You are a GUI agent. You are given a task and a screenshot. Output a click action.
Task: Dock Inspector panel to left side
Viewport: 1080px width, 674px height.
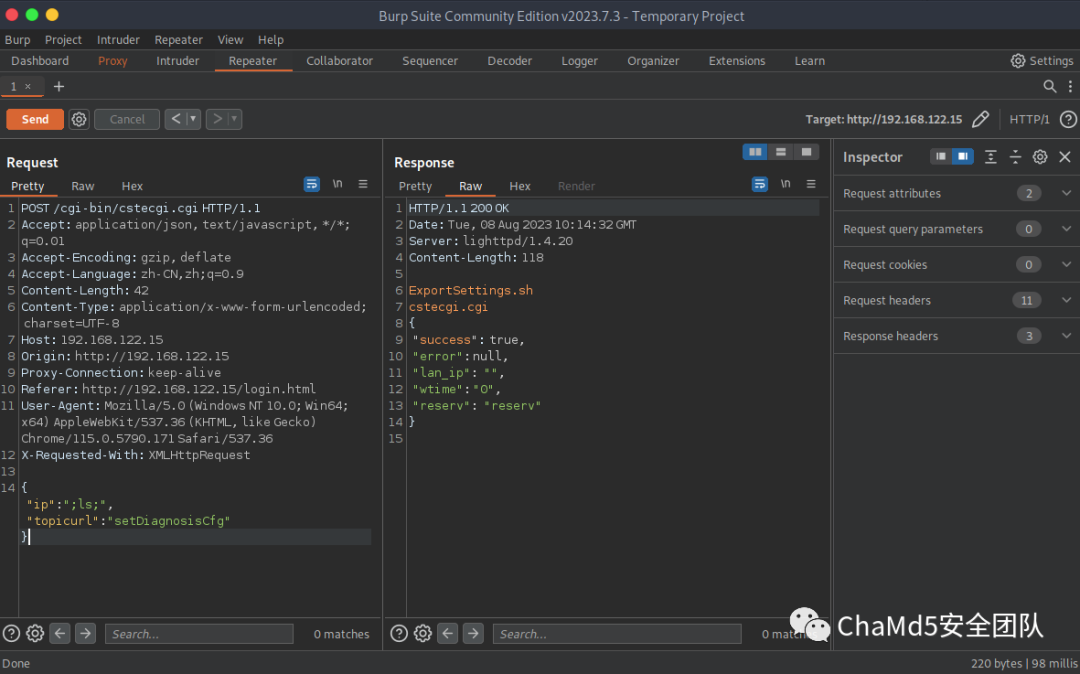(x=941, y=157)
